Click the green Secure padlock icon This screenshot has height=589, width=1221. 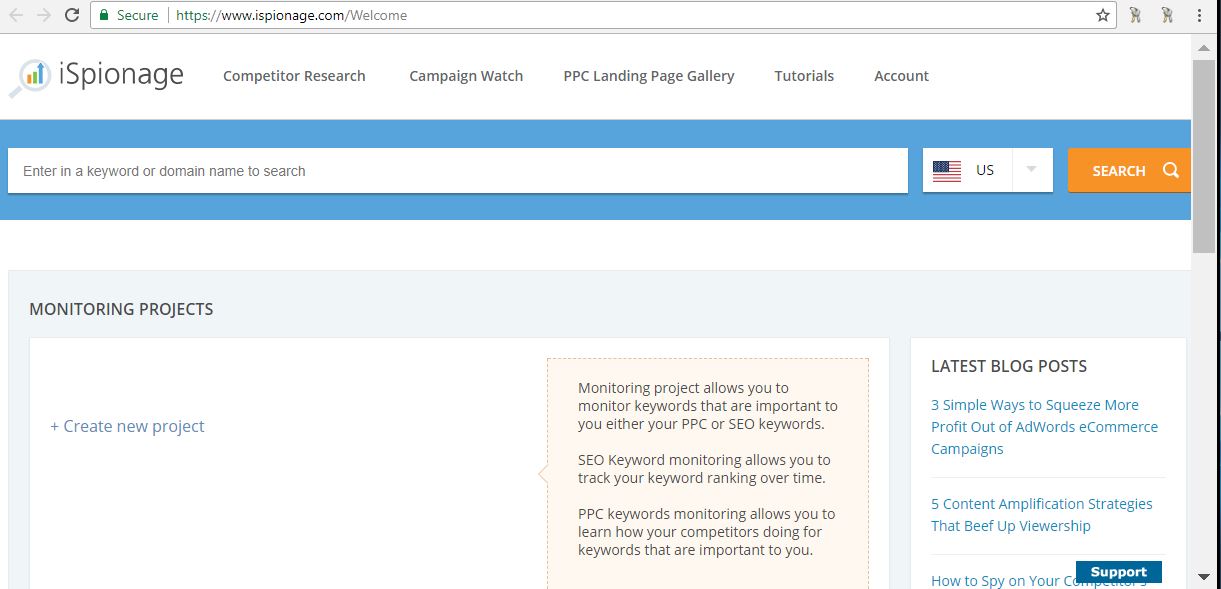[x=103, y=15]
